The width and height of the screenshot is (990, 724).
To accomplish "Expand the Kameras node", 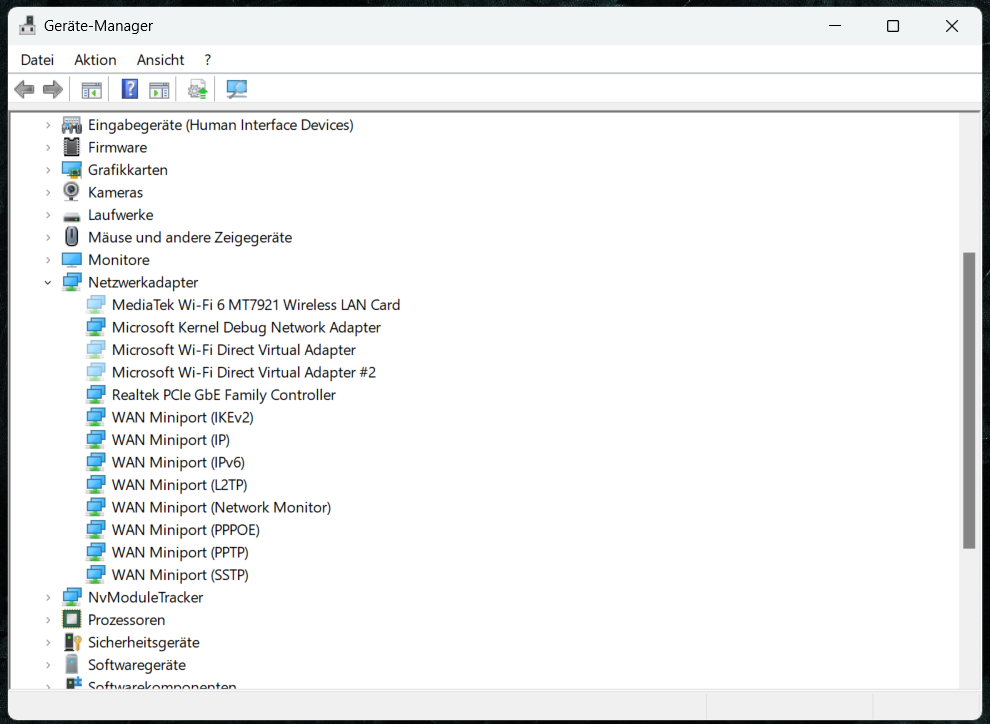I will pos(48,193).
